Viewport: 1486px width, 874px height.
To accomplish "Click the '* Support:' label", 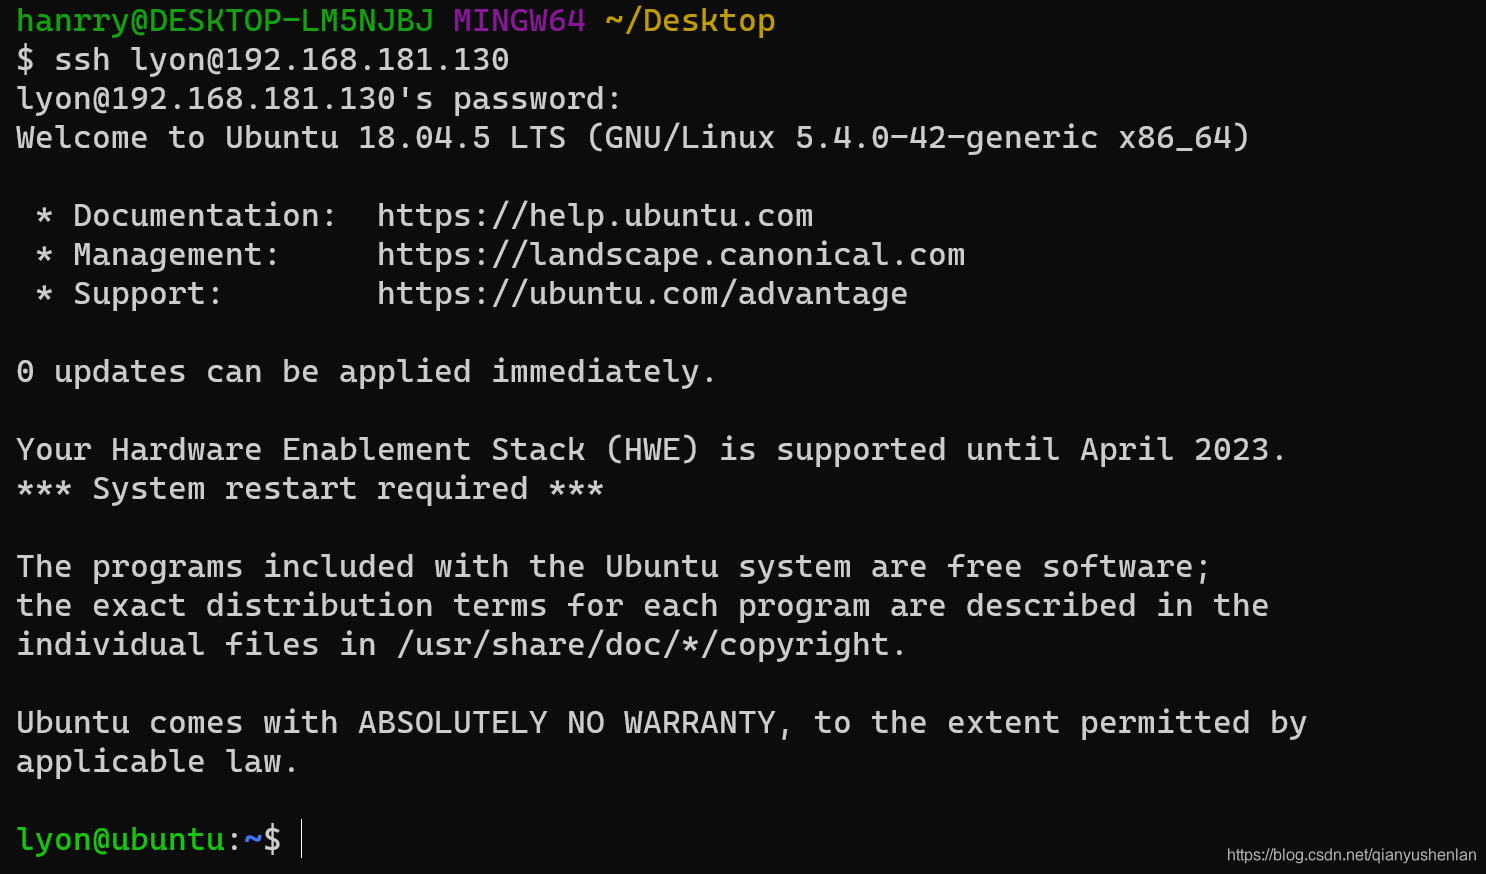I will (129, 294).
